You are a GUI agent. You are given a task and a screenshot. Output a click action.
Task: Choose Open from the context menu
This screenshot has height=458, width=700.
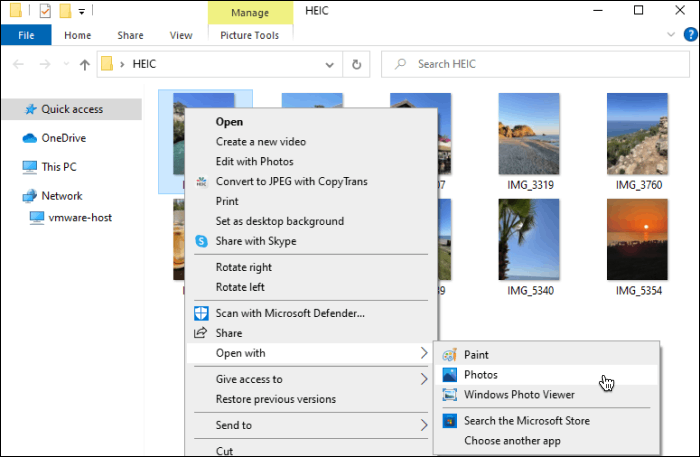pyautogui.click(x=311, y=122)
